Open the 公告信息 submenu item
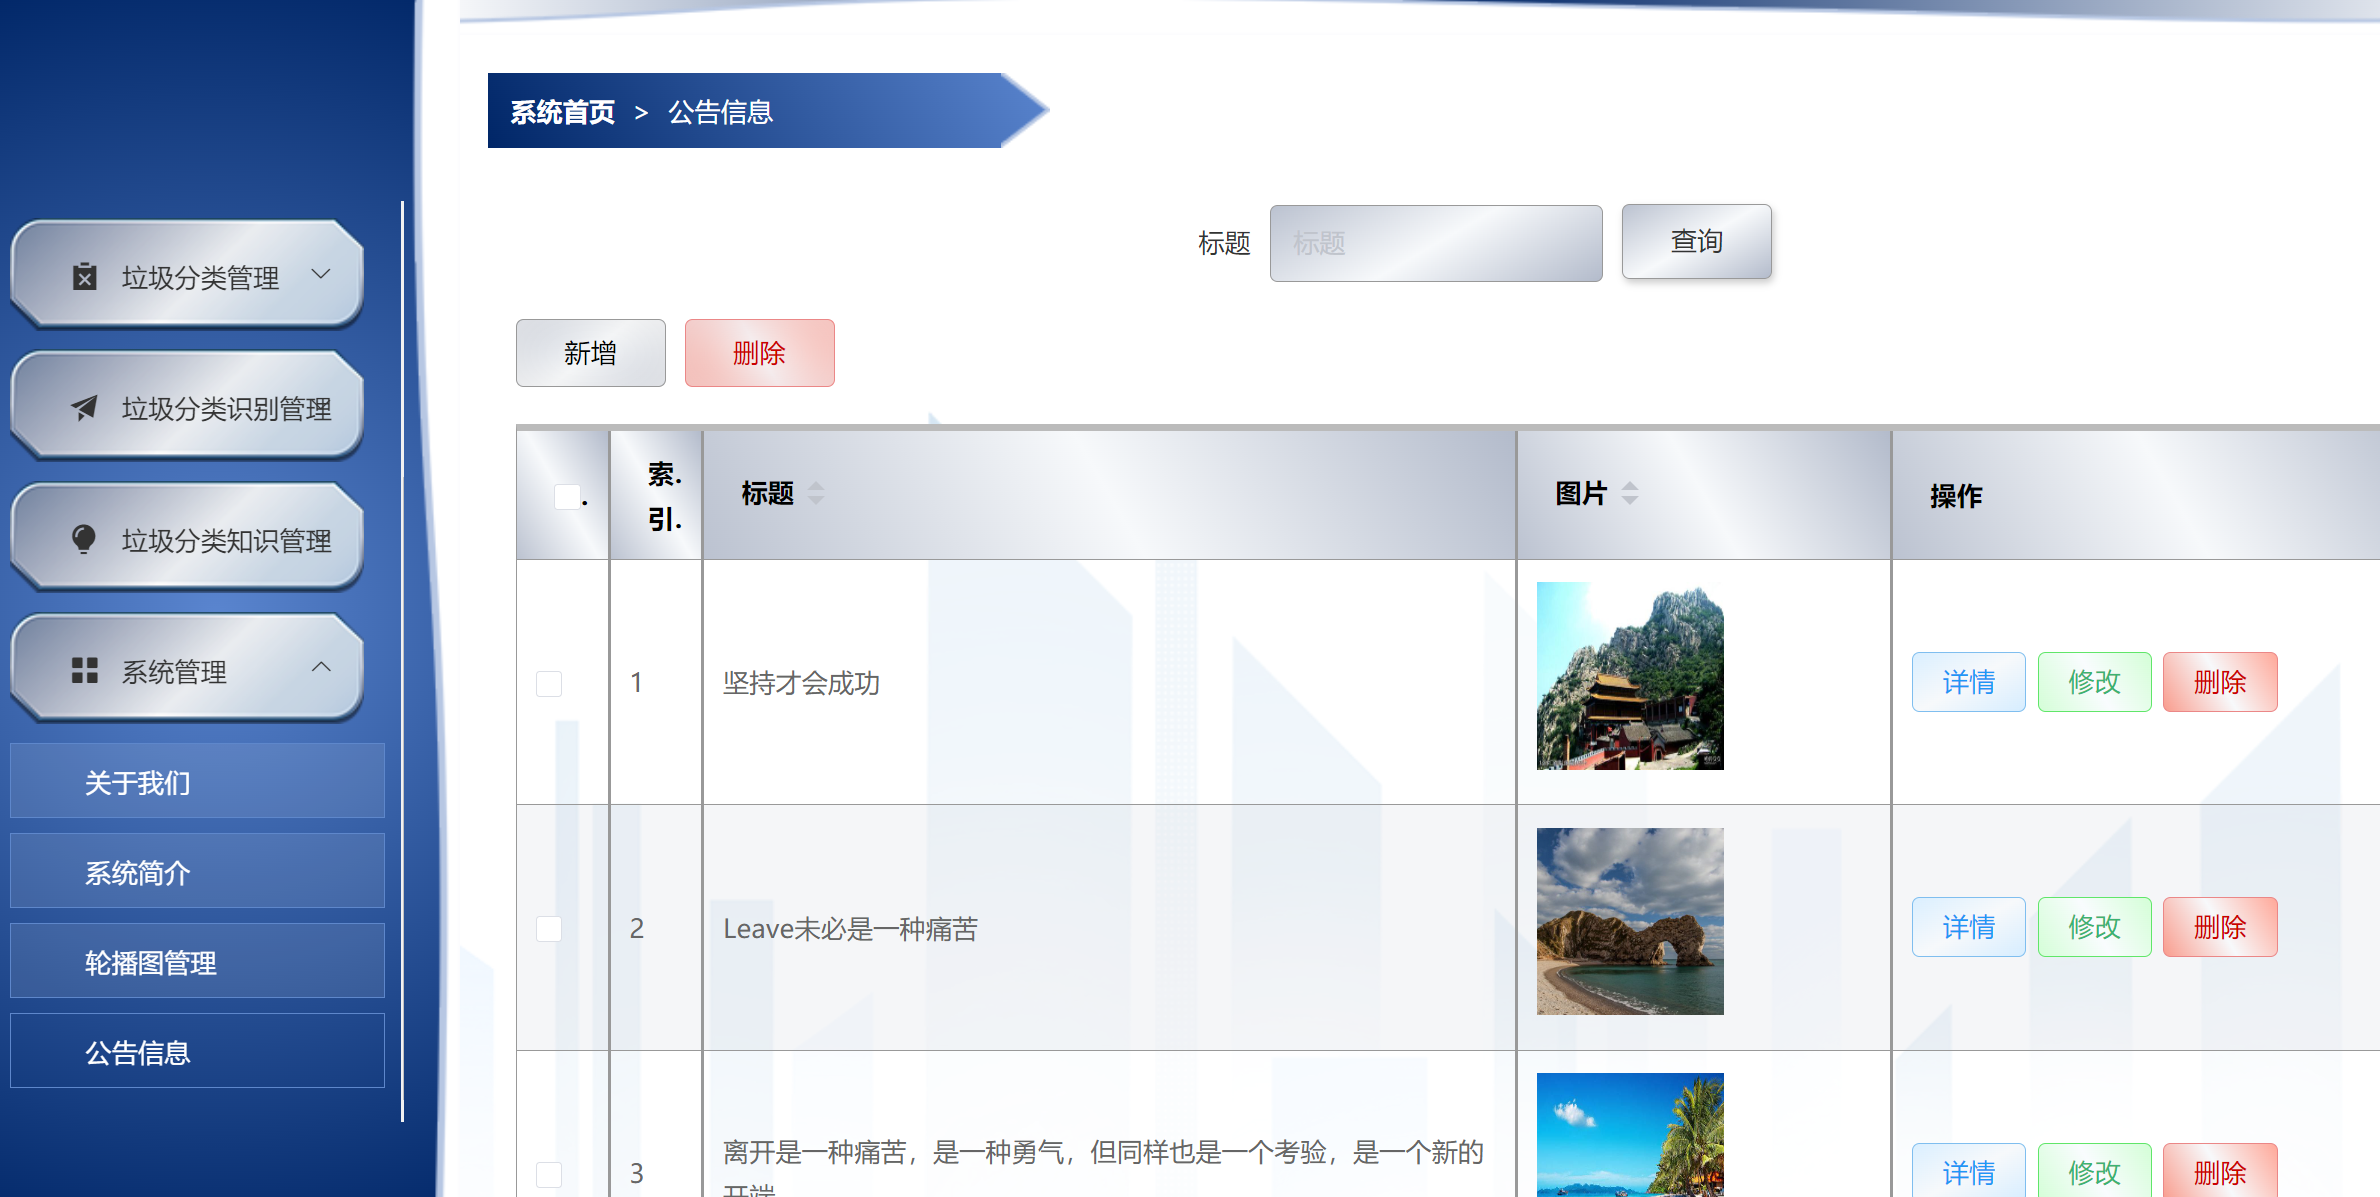The image size is (2380, 1197). click(197, 1051)
